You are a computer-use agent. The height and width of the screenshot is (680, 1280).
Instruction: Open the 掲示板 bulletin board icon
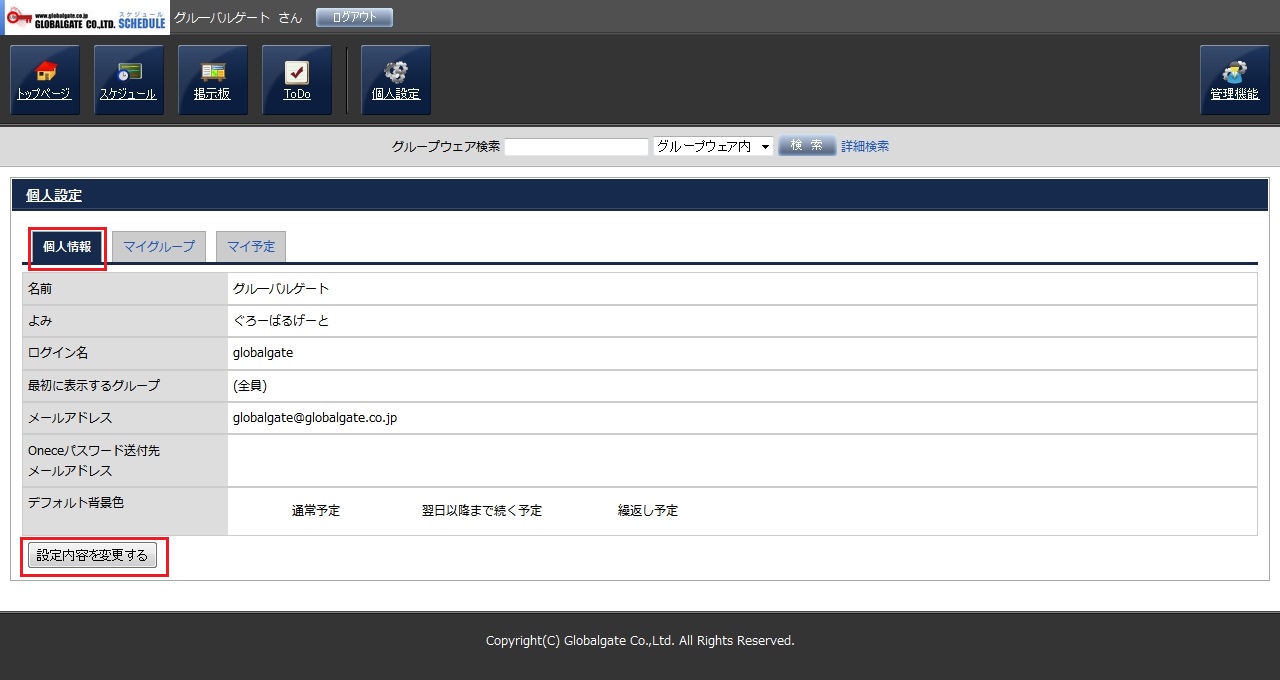212,80
